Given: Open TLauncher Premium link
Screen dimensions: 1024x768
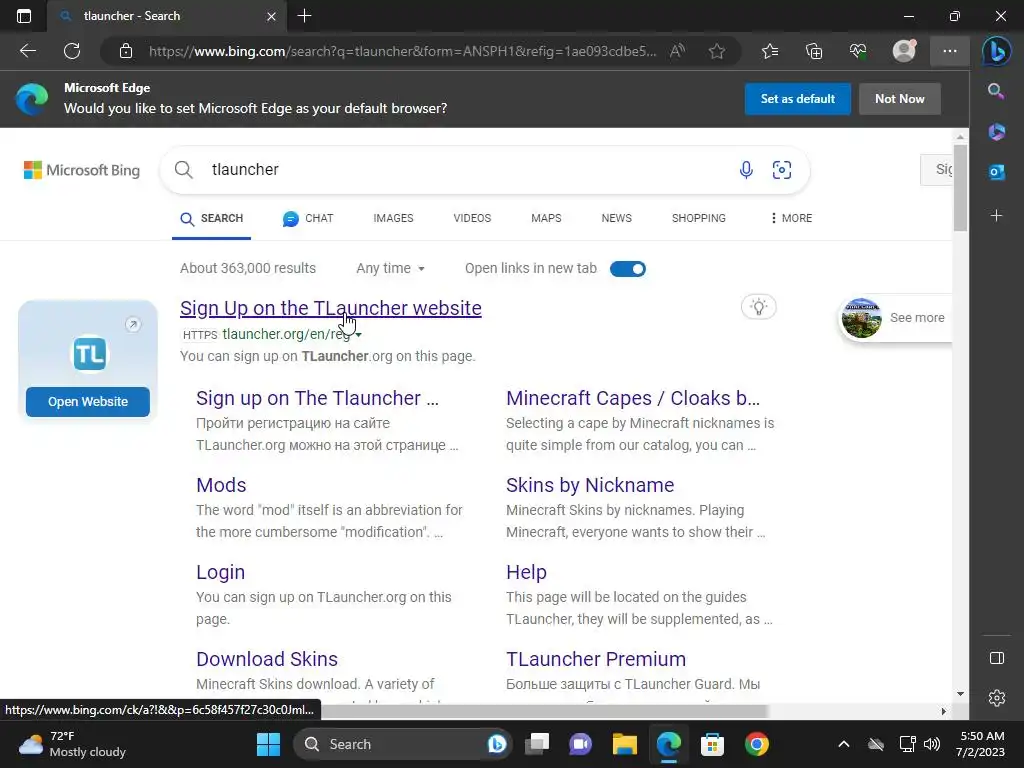Looking at the screenshot, I should [596, 659].
